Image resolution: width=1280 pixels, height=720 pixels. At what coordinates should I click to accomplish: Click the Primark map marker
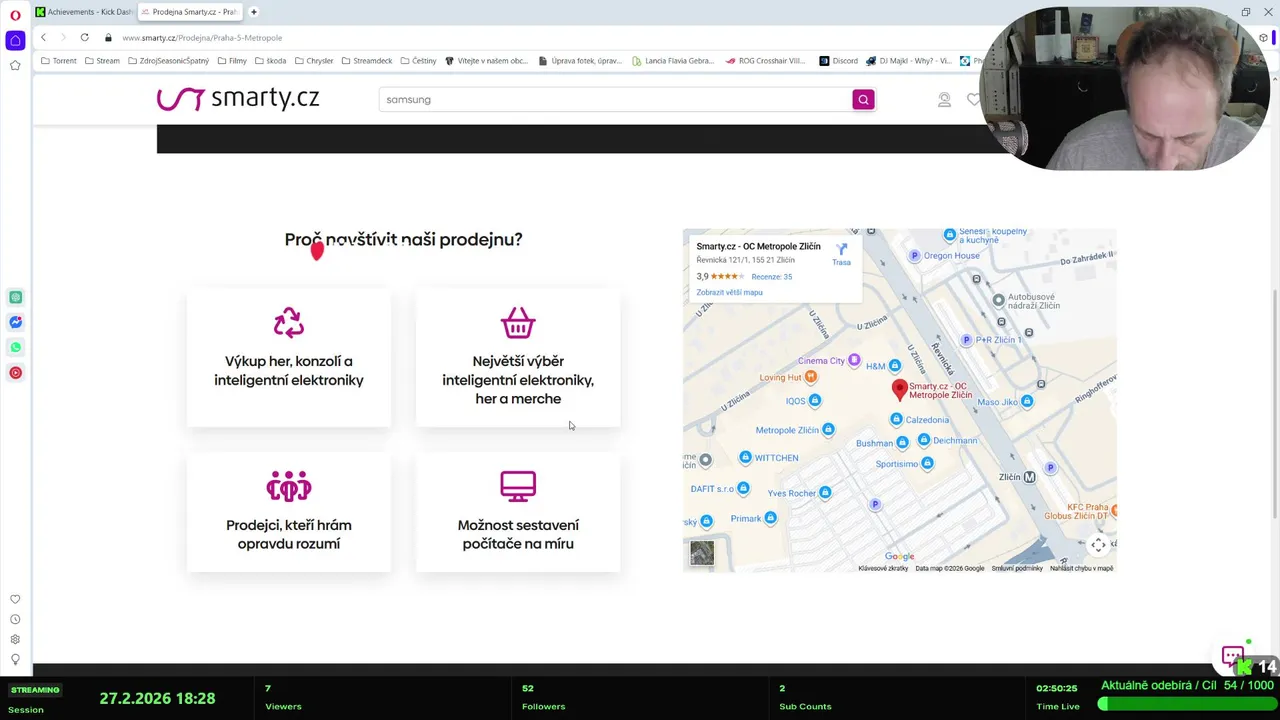(770, 518)
